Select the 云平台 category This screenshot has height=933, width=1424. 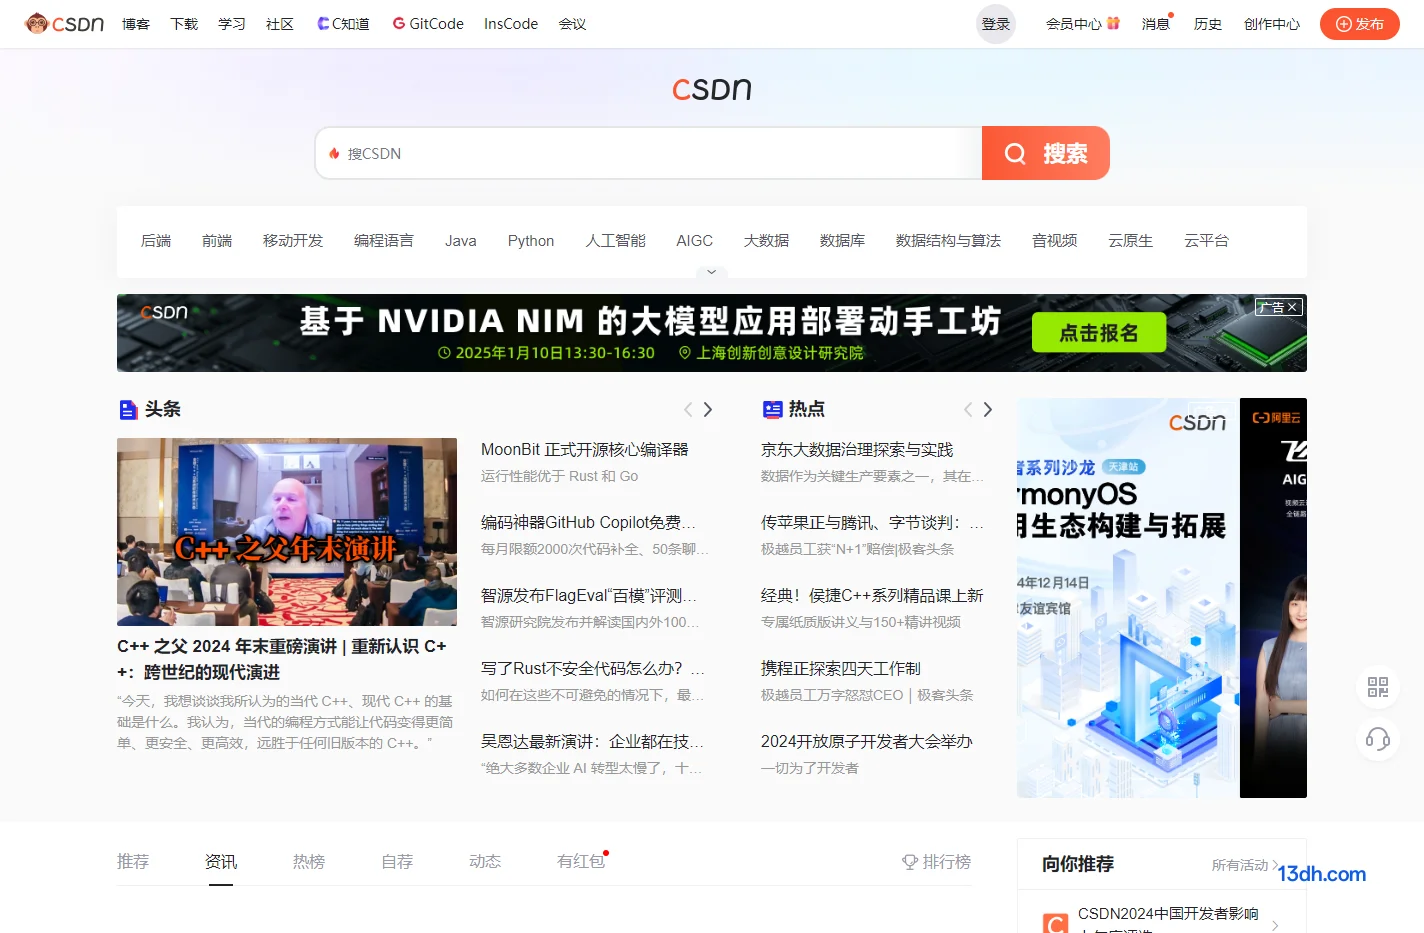point(1206,241)
